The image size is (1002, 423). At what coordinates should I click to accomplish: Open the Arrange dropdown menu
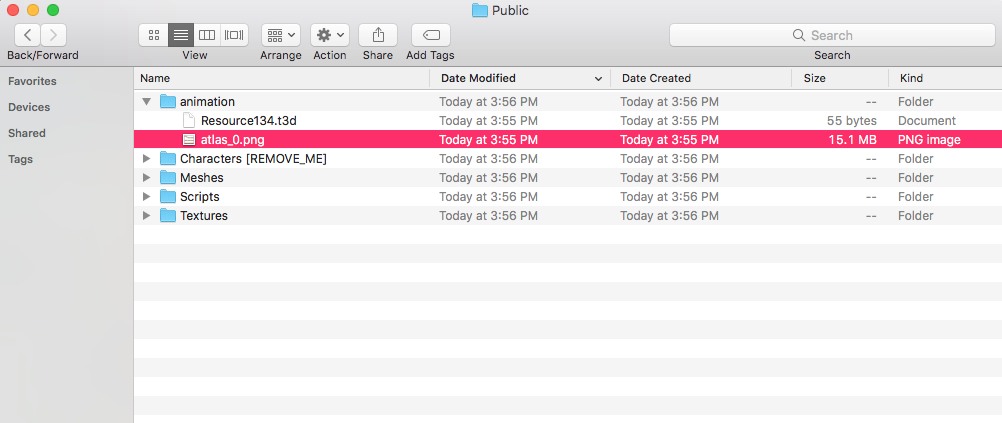(x=280, y=35)
